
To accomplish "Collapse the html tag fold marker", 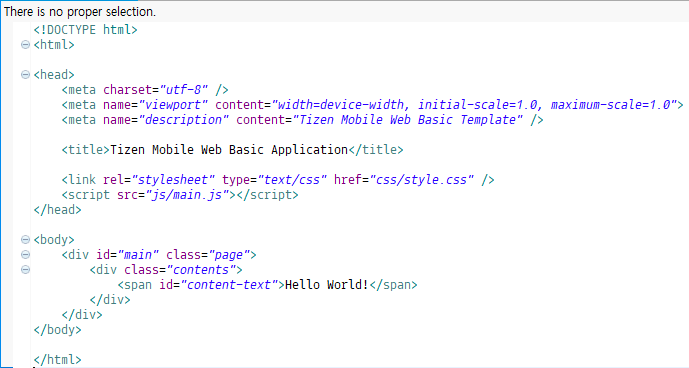I will 25,44.
